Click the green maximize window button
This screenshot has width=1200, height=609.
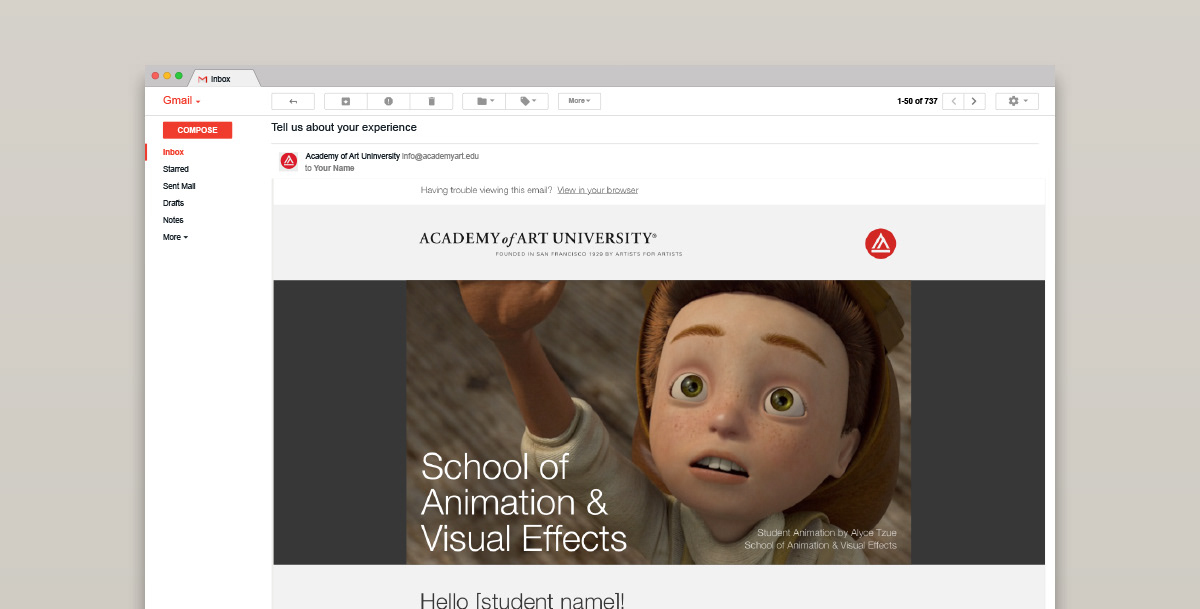coord(179,76)
